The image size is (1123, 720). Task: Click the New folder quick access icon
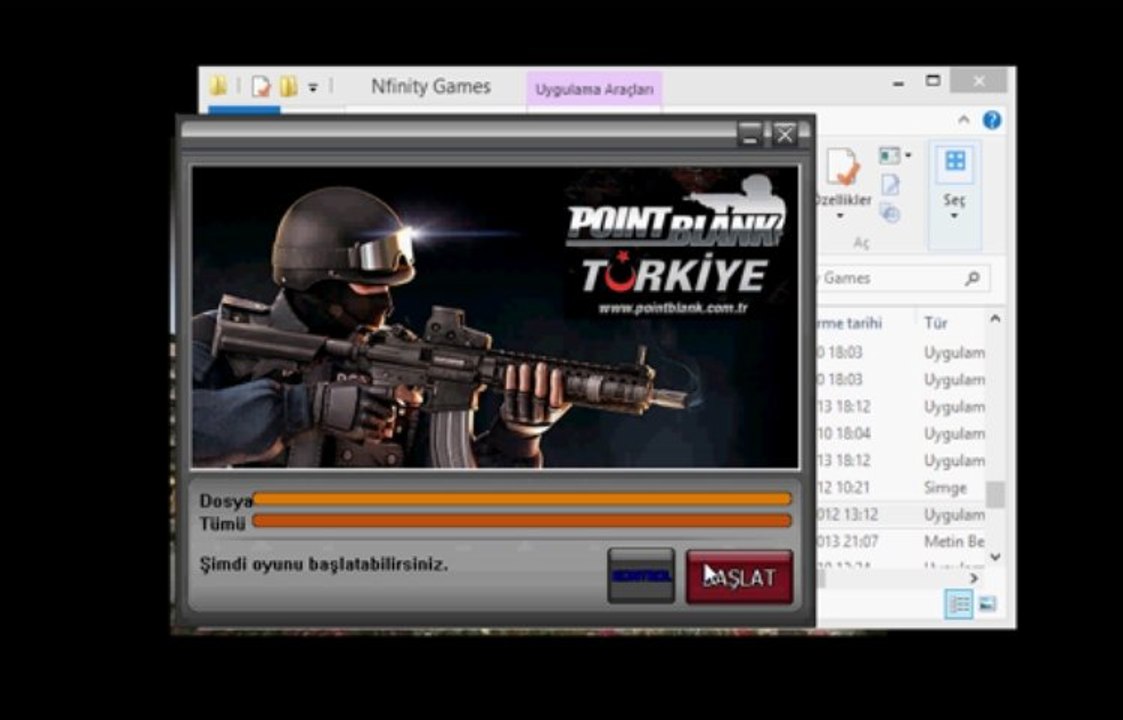coord(289,87)
